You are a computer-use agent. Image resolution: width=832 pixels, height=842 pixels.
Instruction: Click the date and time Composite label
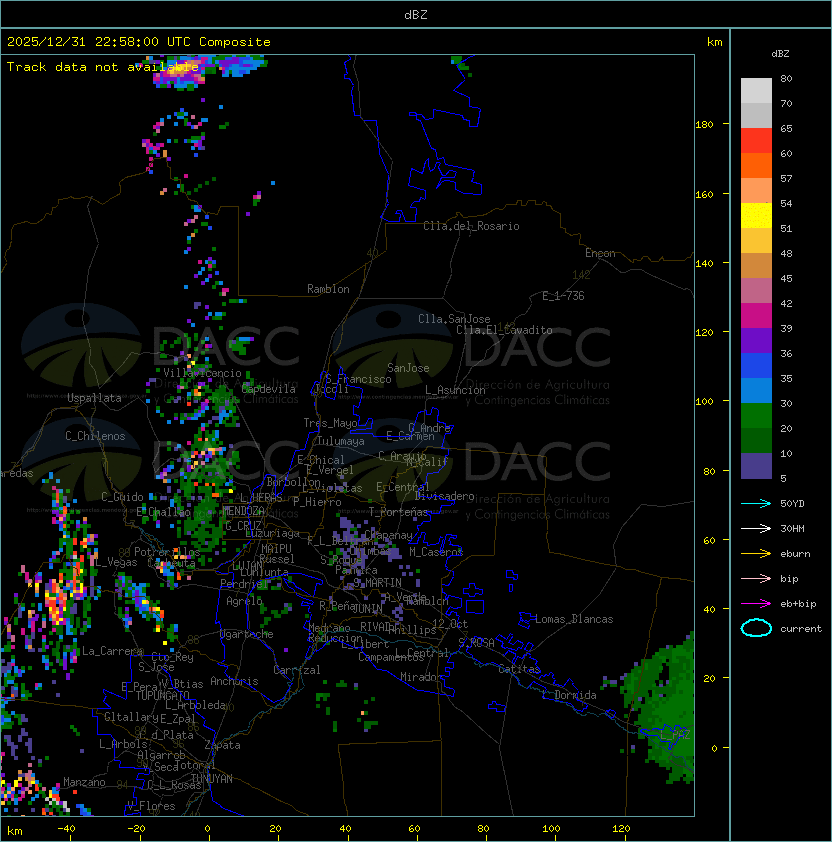pos(139,42)
